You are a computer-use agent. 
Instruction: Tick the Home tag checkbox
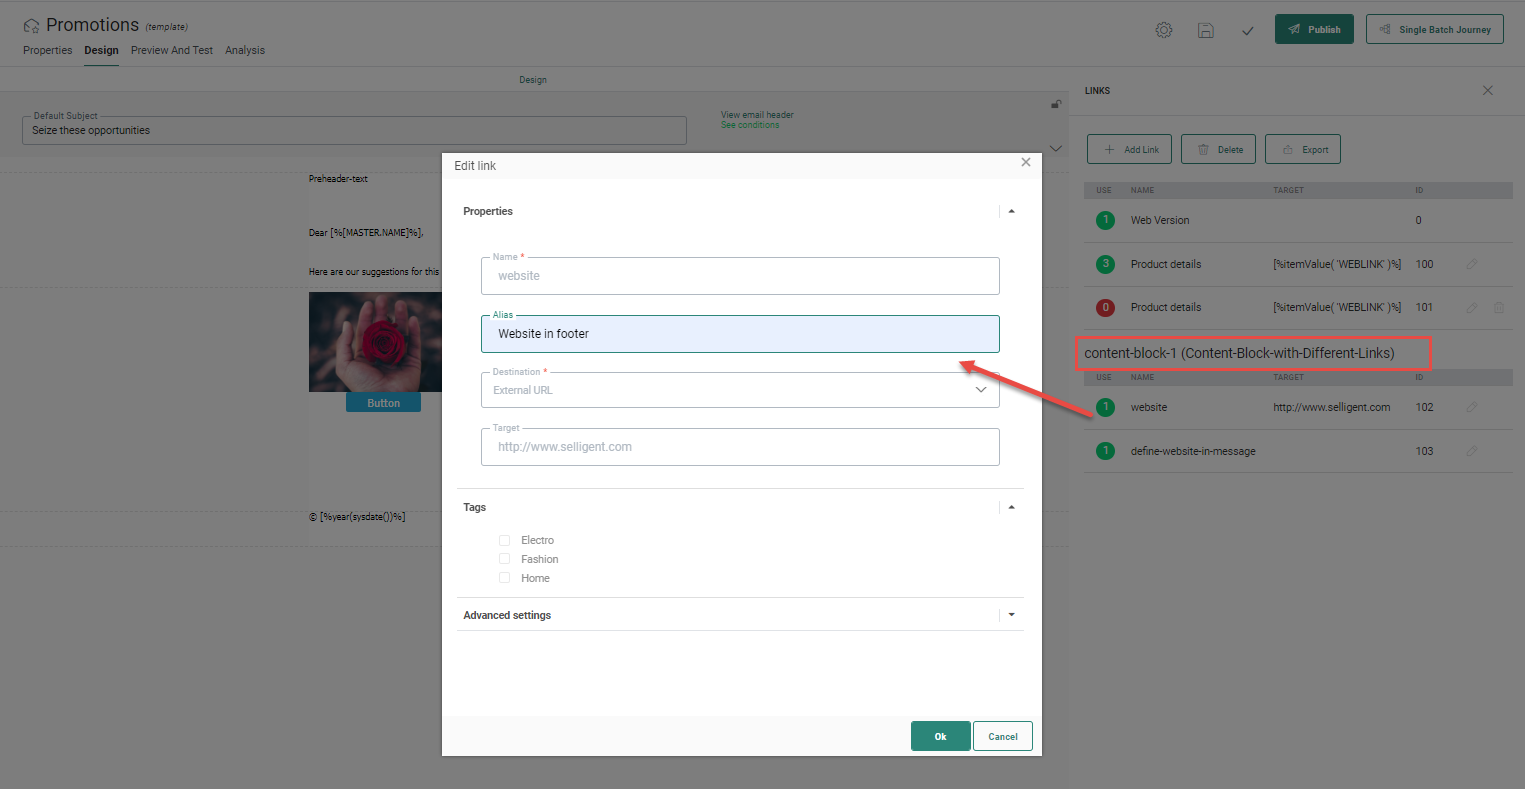(505, 578)
